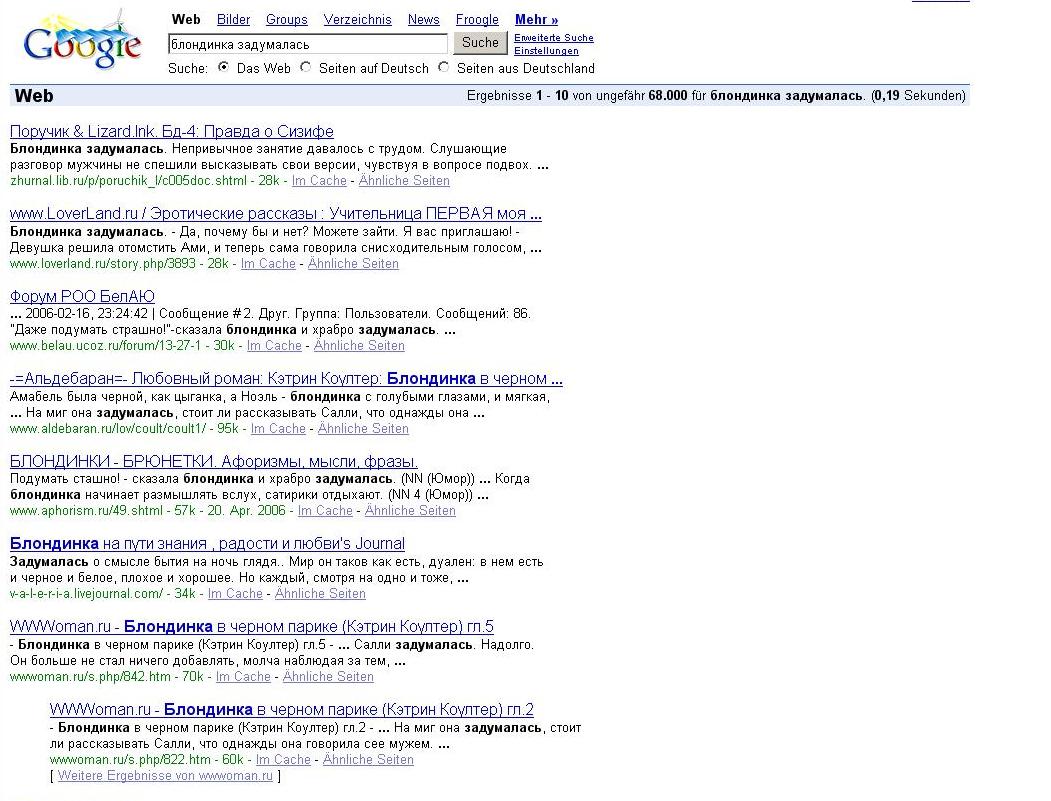Open 'Erweiterte Suche' link

[554, 38]
